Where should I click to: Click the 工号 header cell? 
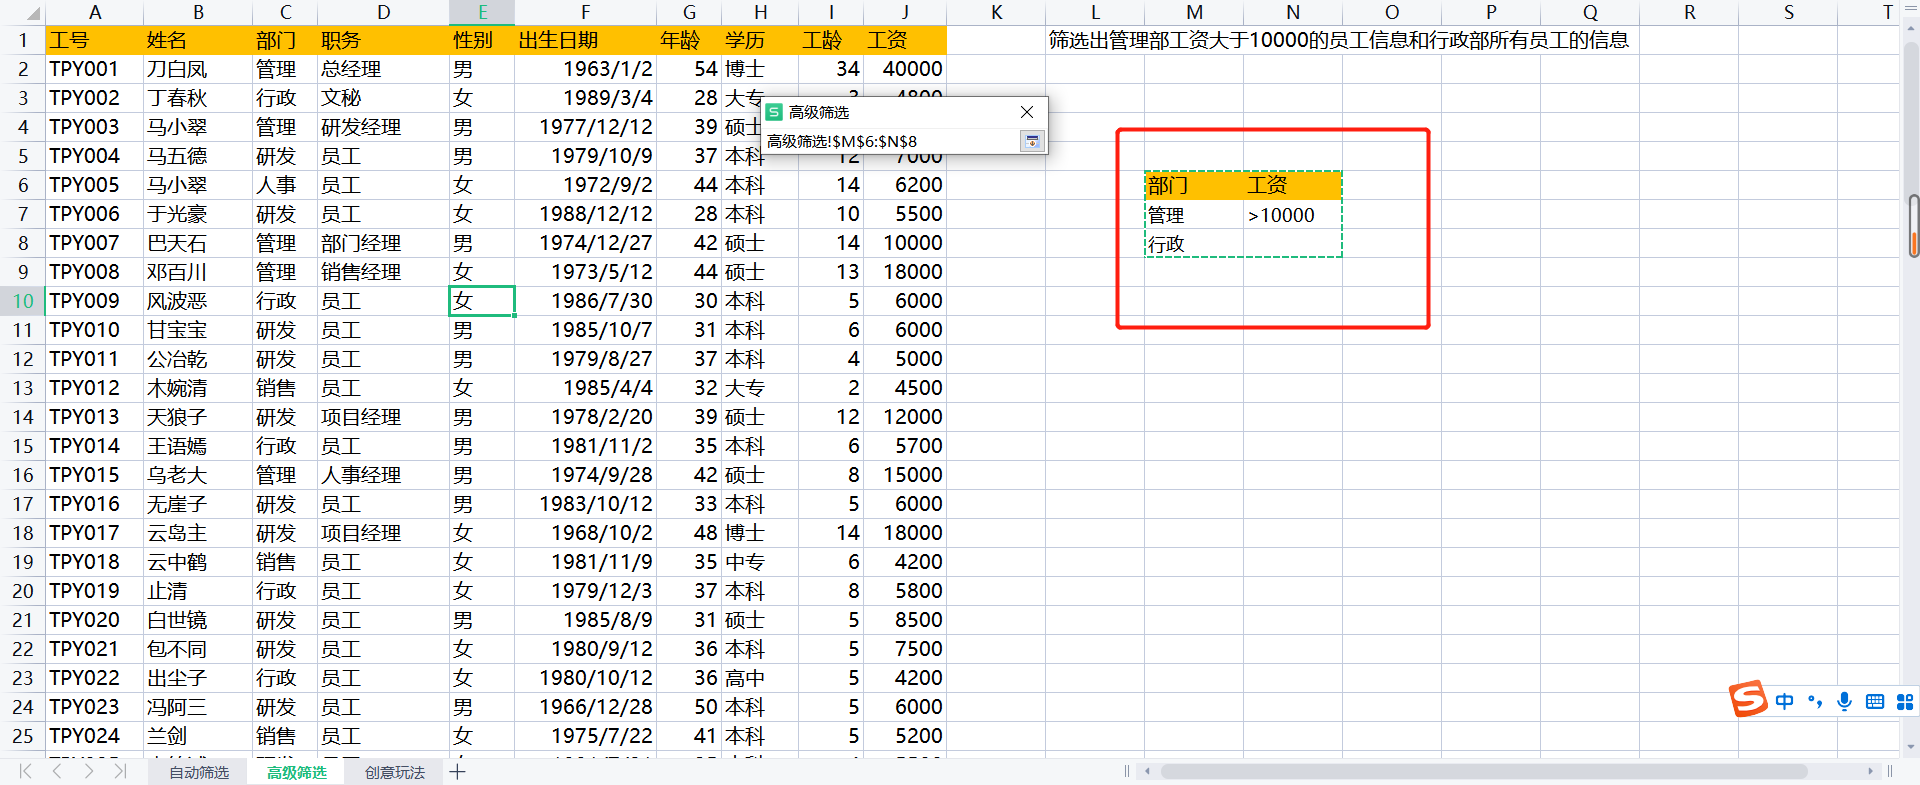pyautogui.click(x=95, y=40)
